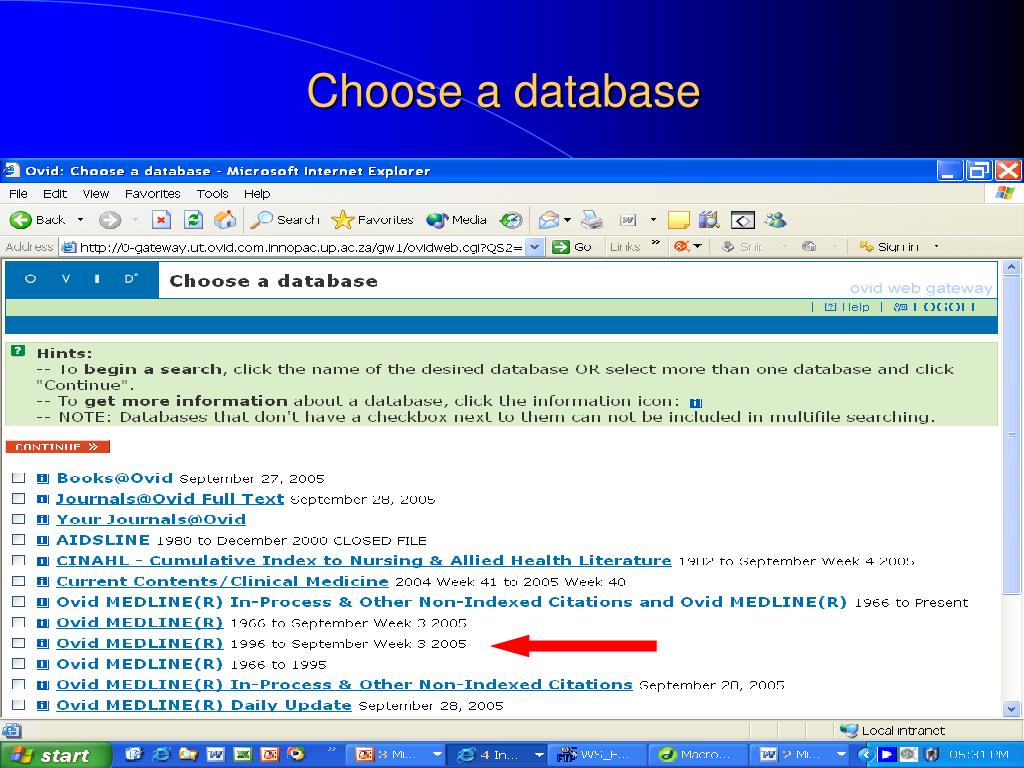1024x768 pixels.
Task: Open info icon for Books@Ovid
Action: coord(42,479)
